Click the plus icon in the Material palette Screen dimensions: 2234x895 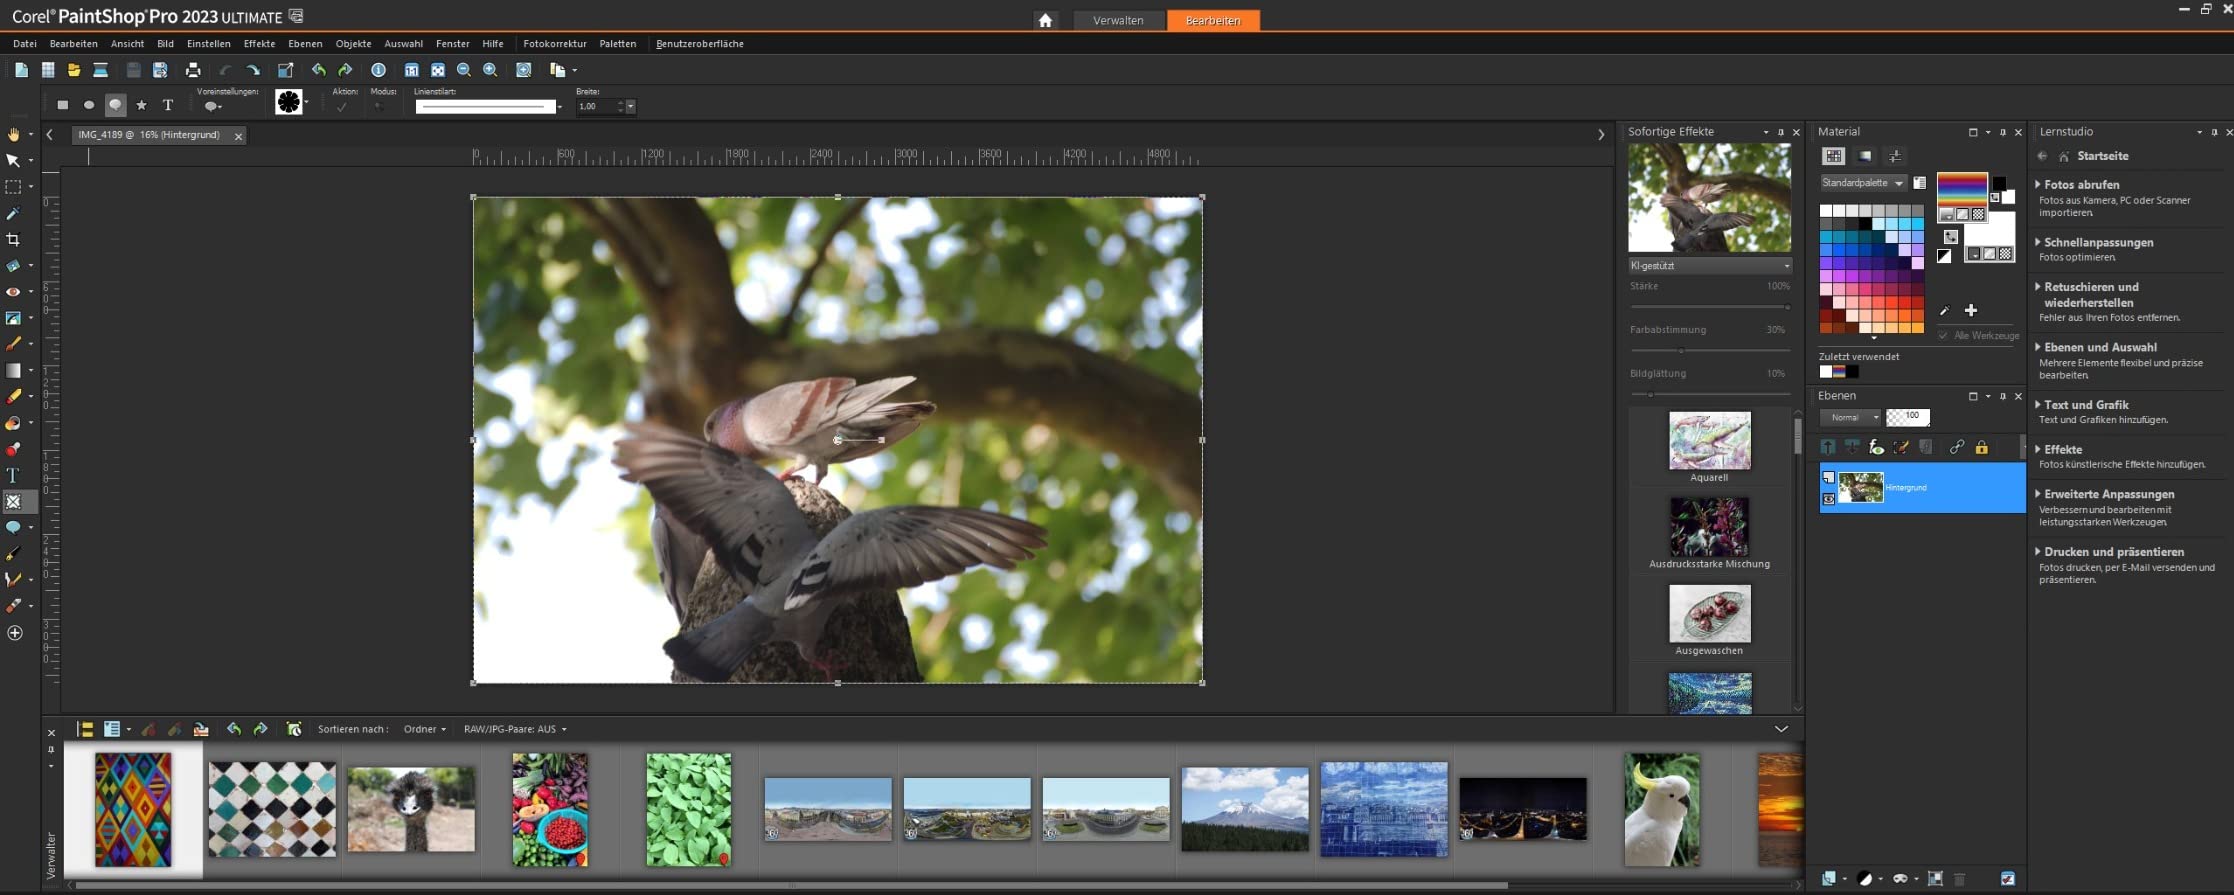click(1971, 310)
